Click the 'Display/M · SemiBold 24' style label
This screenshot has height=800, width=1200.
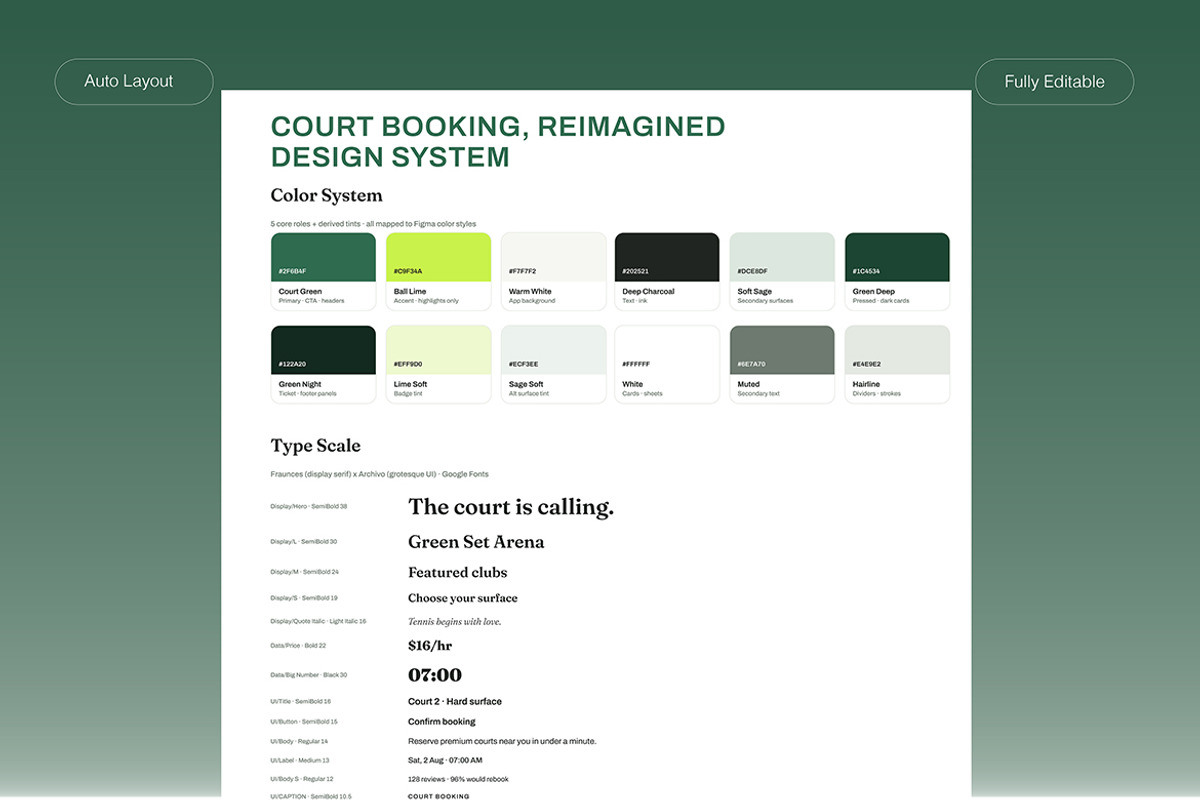click(x=305, y=572)
